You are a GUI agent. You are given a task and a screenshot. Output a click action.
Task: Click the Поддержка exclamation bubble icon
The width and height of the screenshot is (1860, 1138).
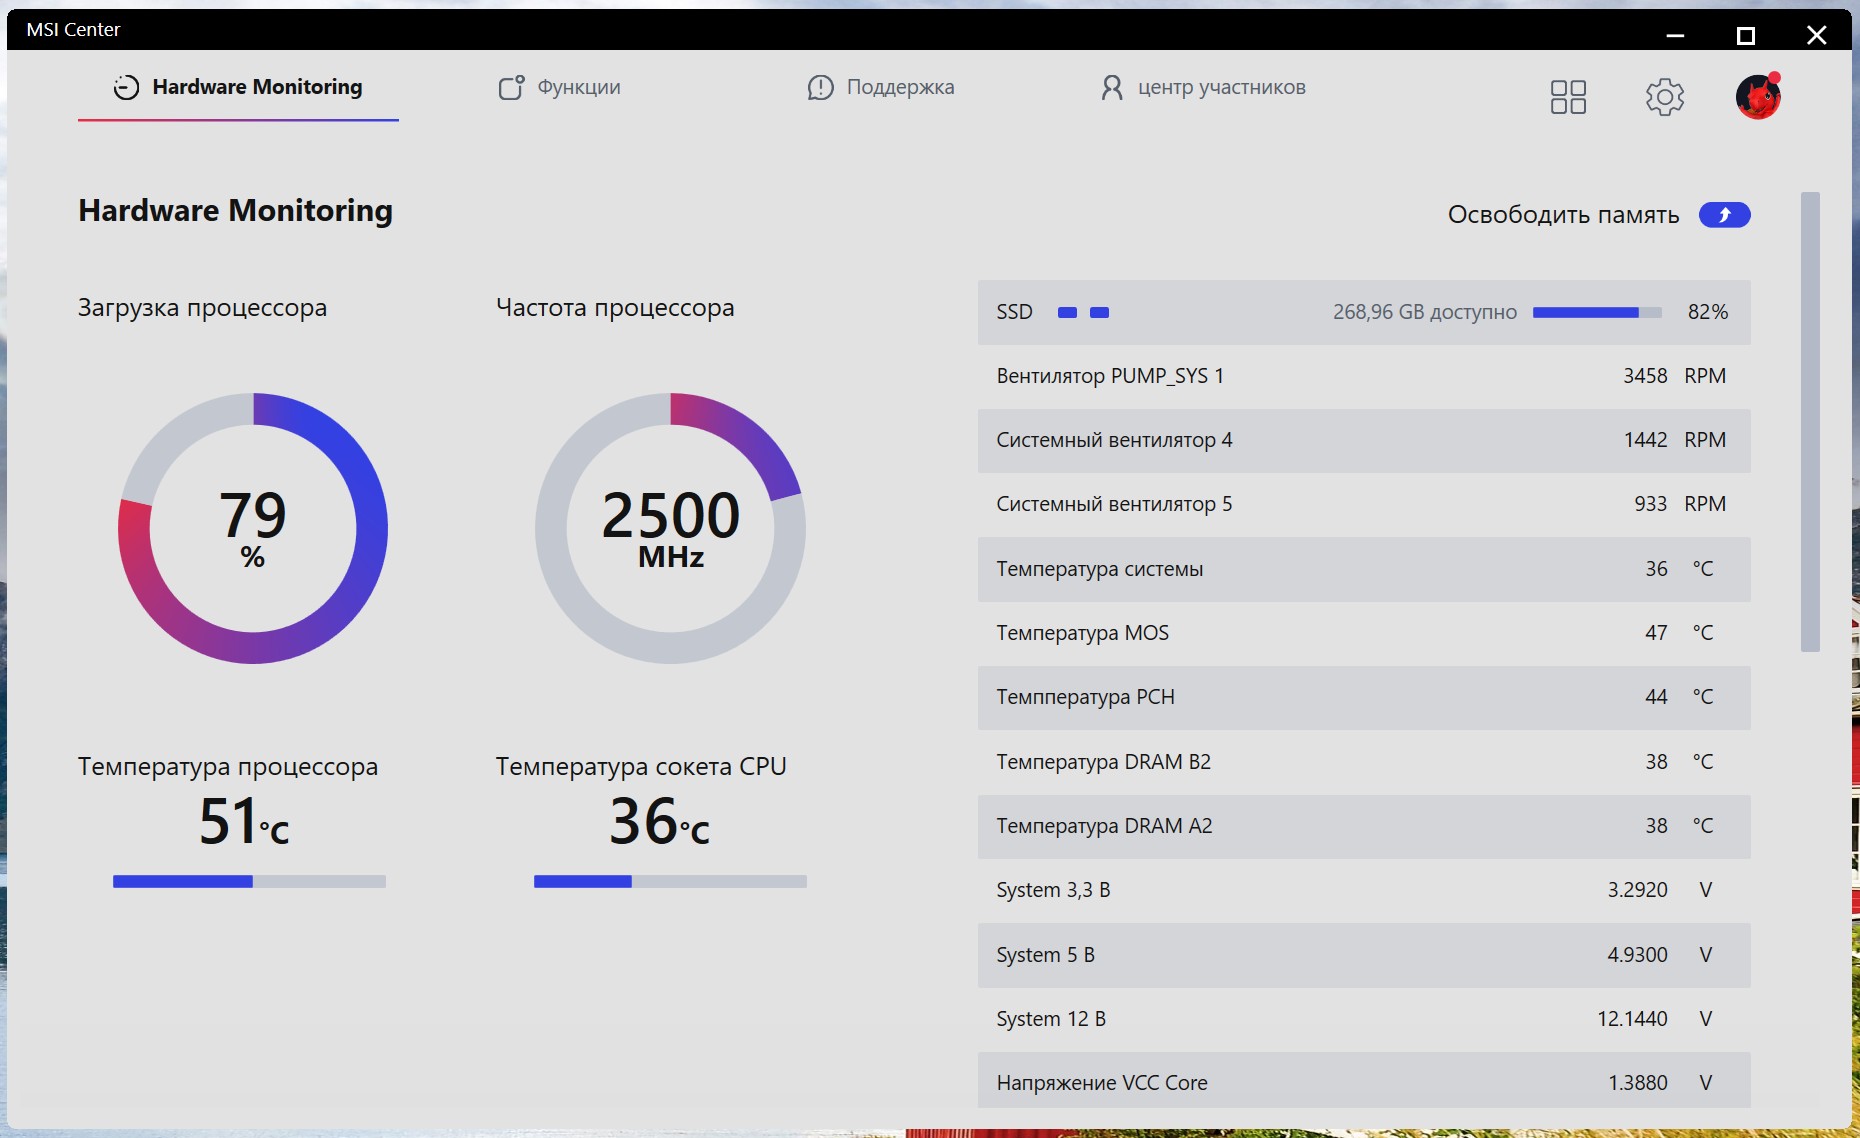820,88
